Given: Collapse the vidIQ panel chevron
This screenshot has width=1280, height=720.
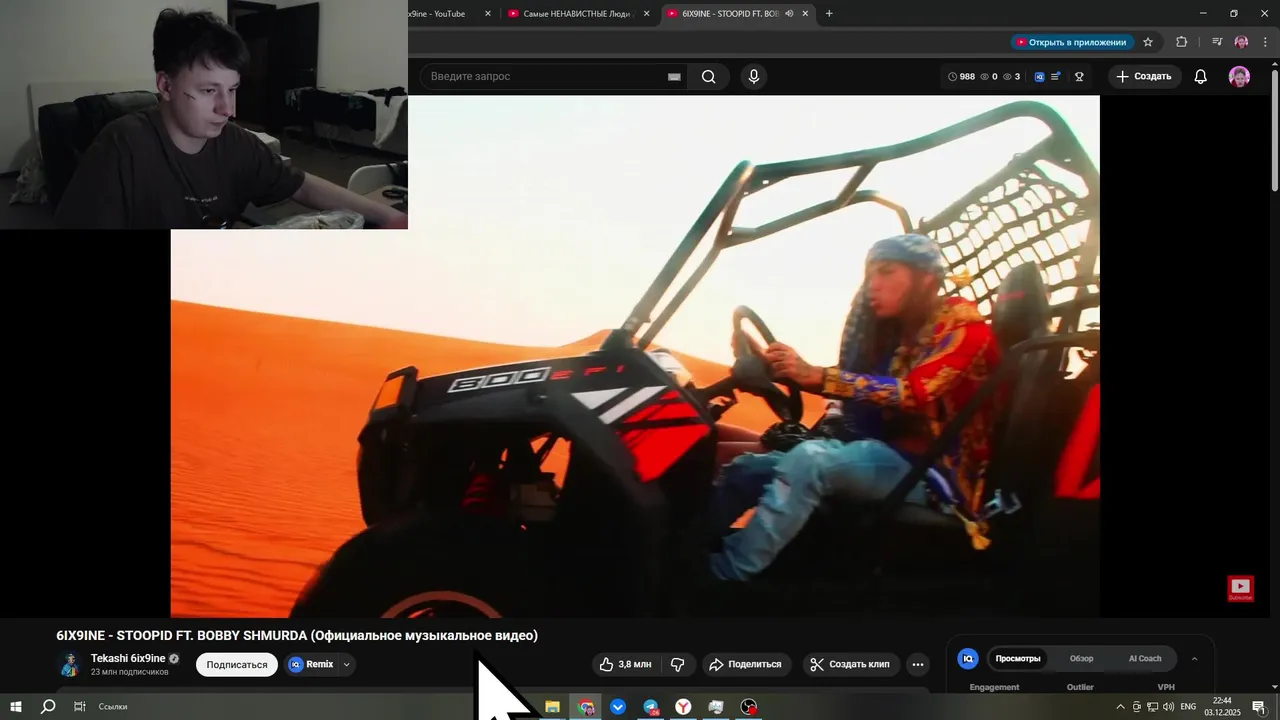Looking at the screenshot, I should point(1194,659).
